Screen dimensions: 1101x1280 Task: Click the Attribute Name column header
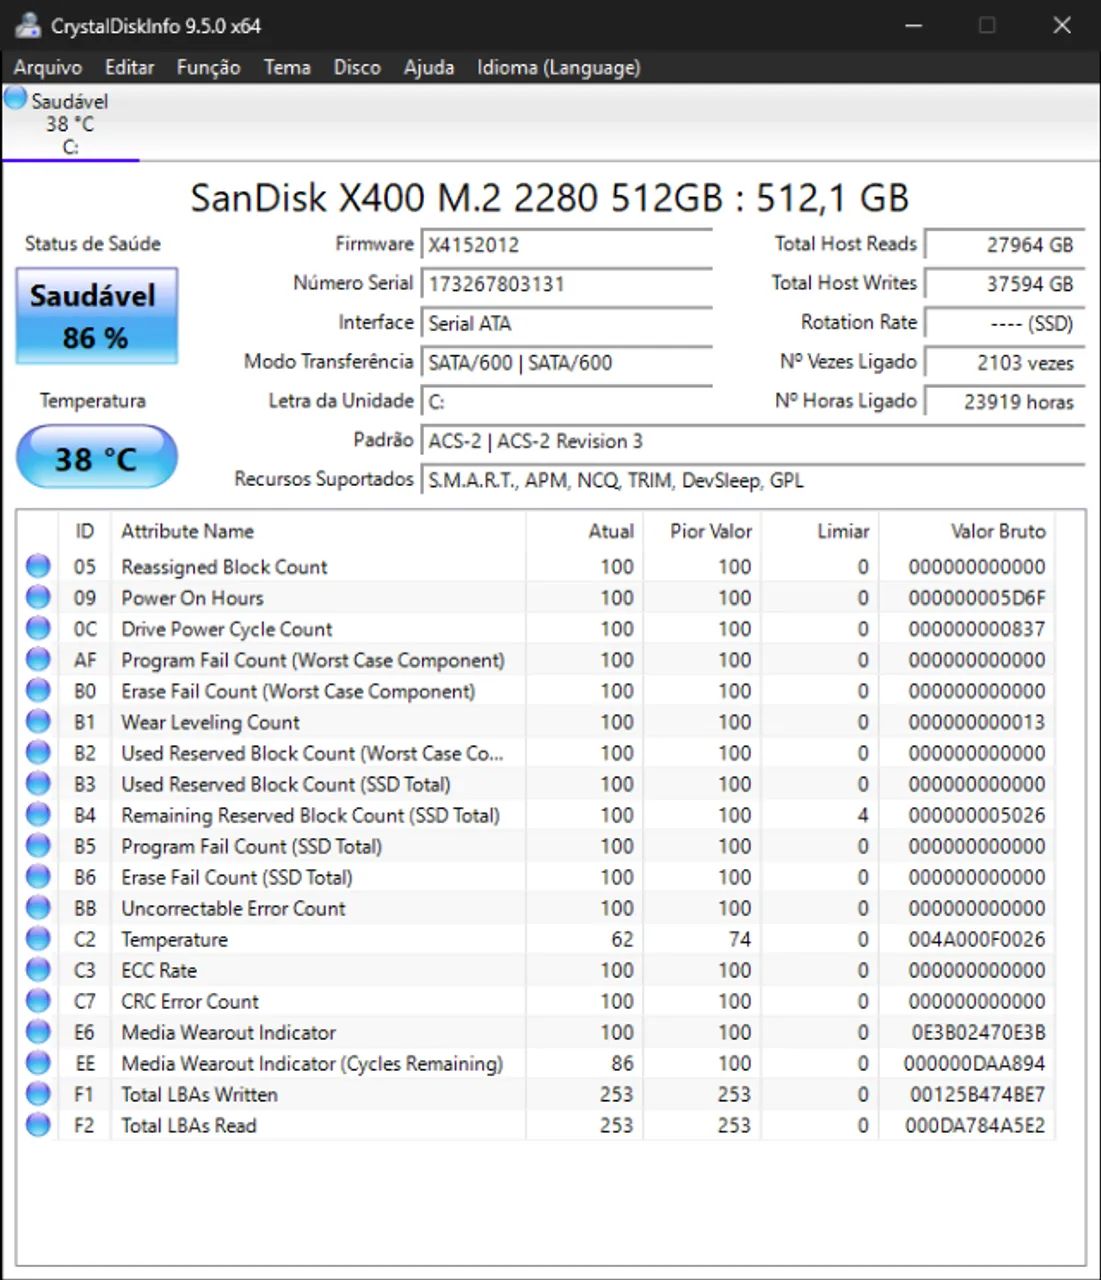(x=318, y=531)
